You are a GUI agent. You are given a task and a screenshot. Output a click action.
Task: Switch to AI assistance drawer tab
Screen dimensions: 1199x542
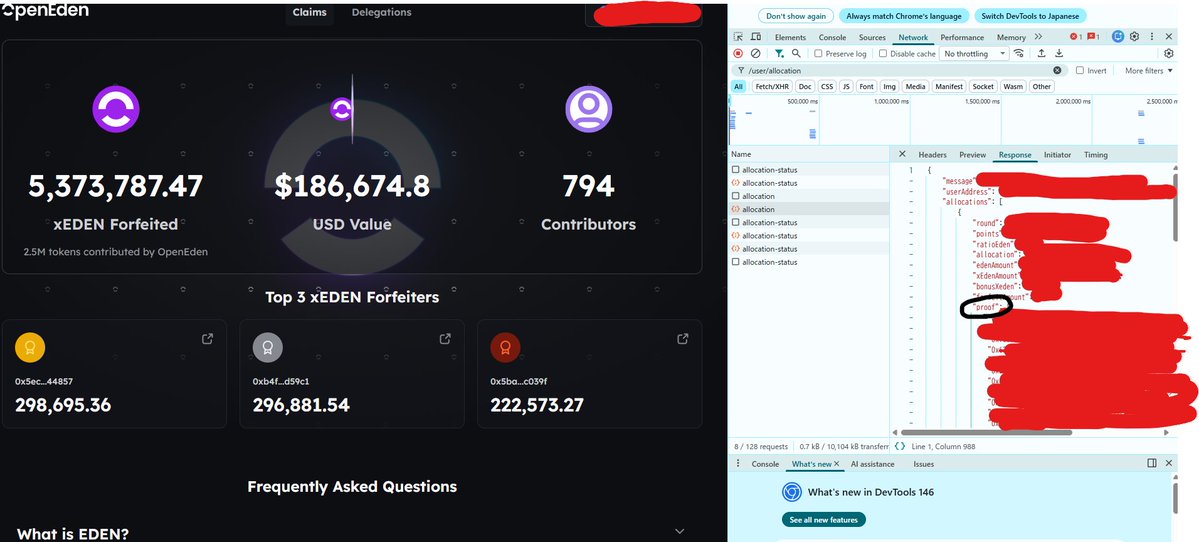click(872, 464)
